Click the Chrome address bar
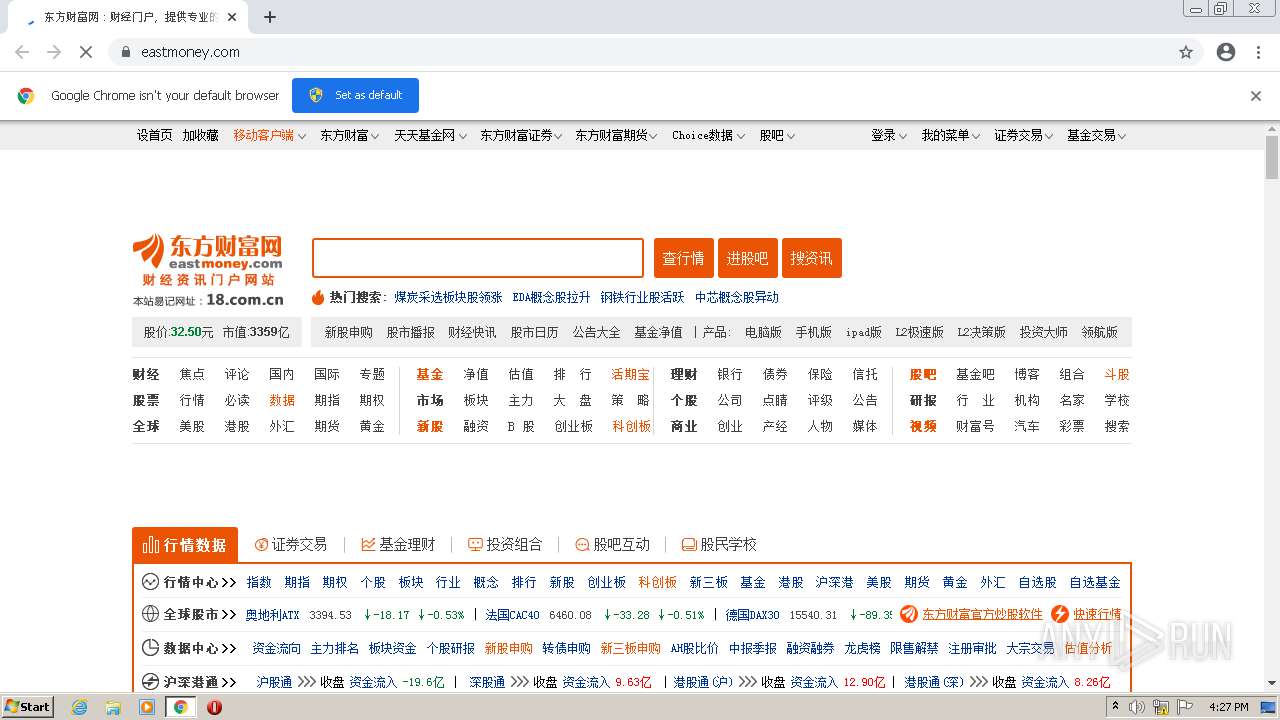 click(x=655, y=52)
